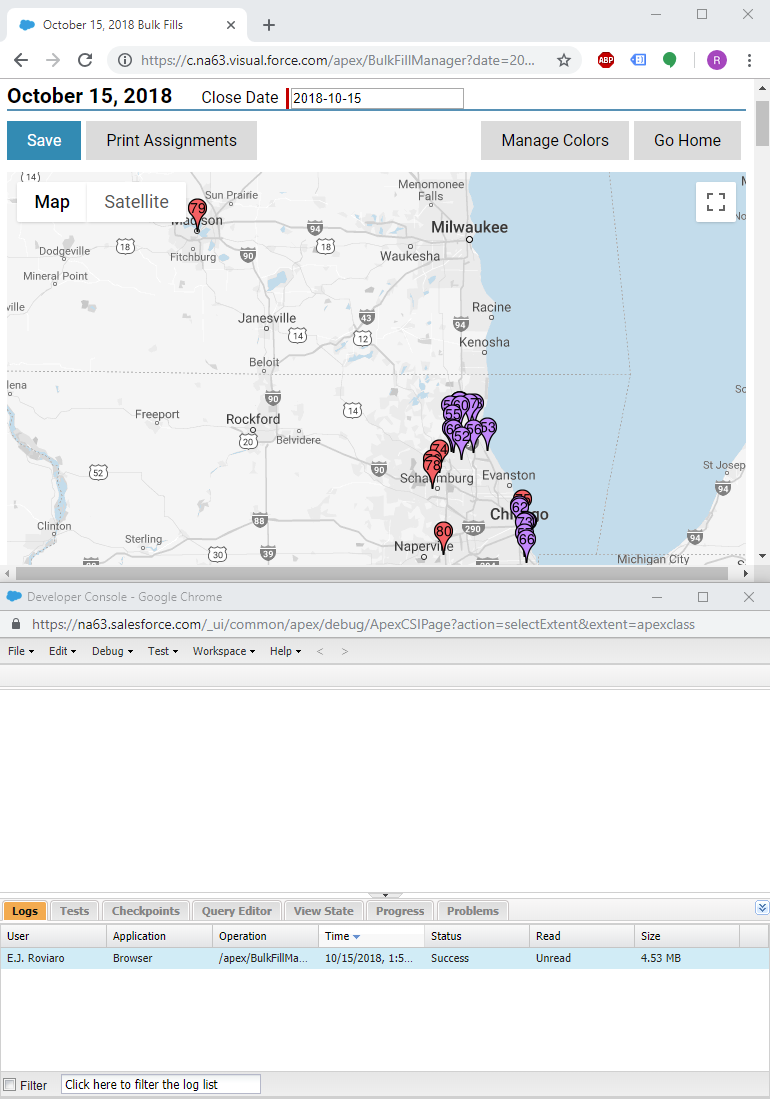The height and width of the screenshot is (1100, 770).
Task: Switch to the Query Editor tab
Action: 236,911
